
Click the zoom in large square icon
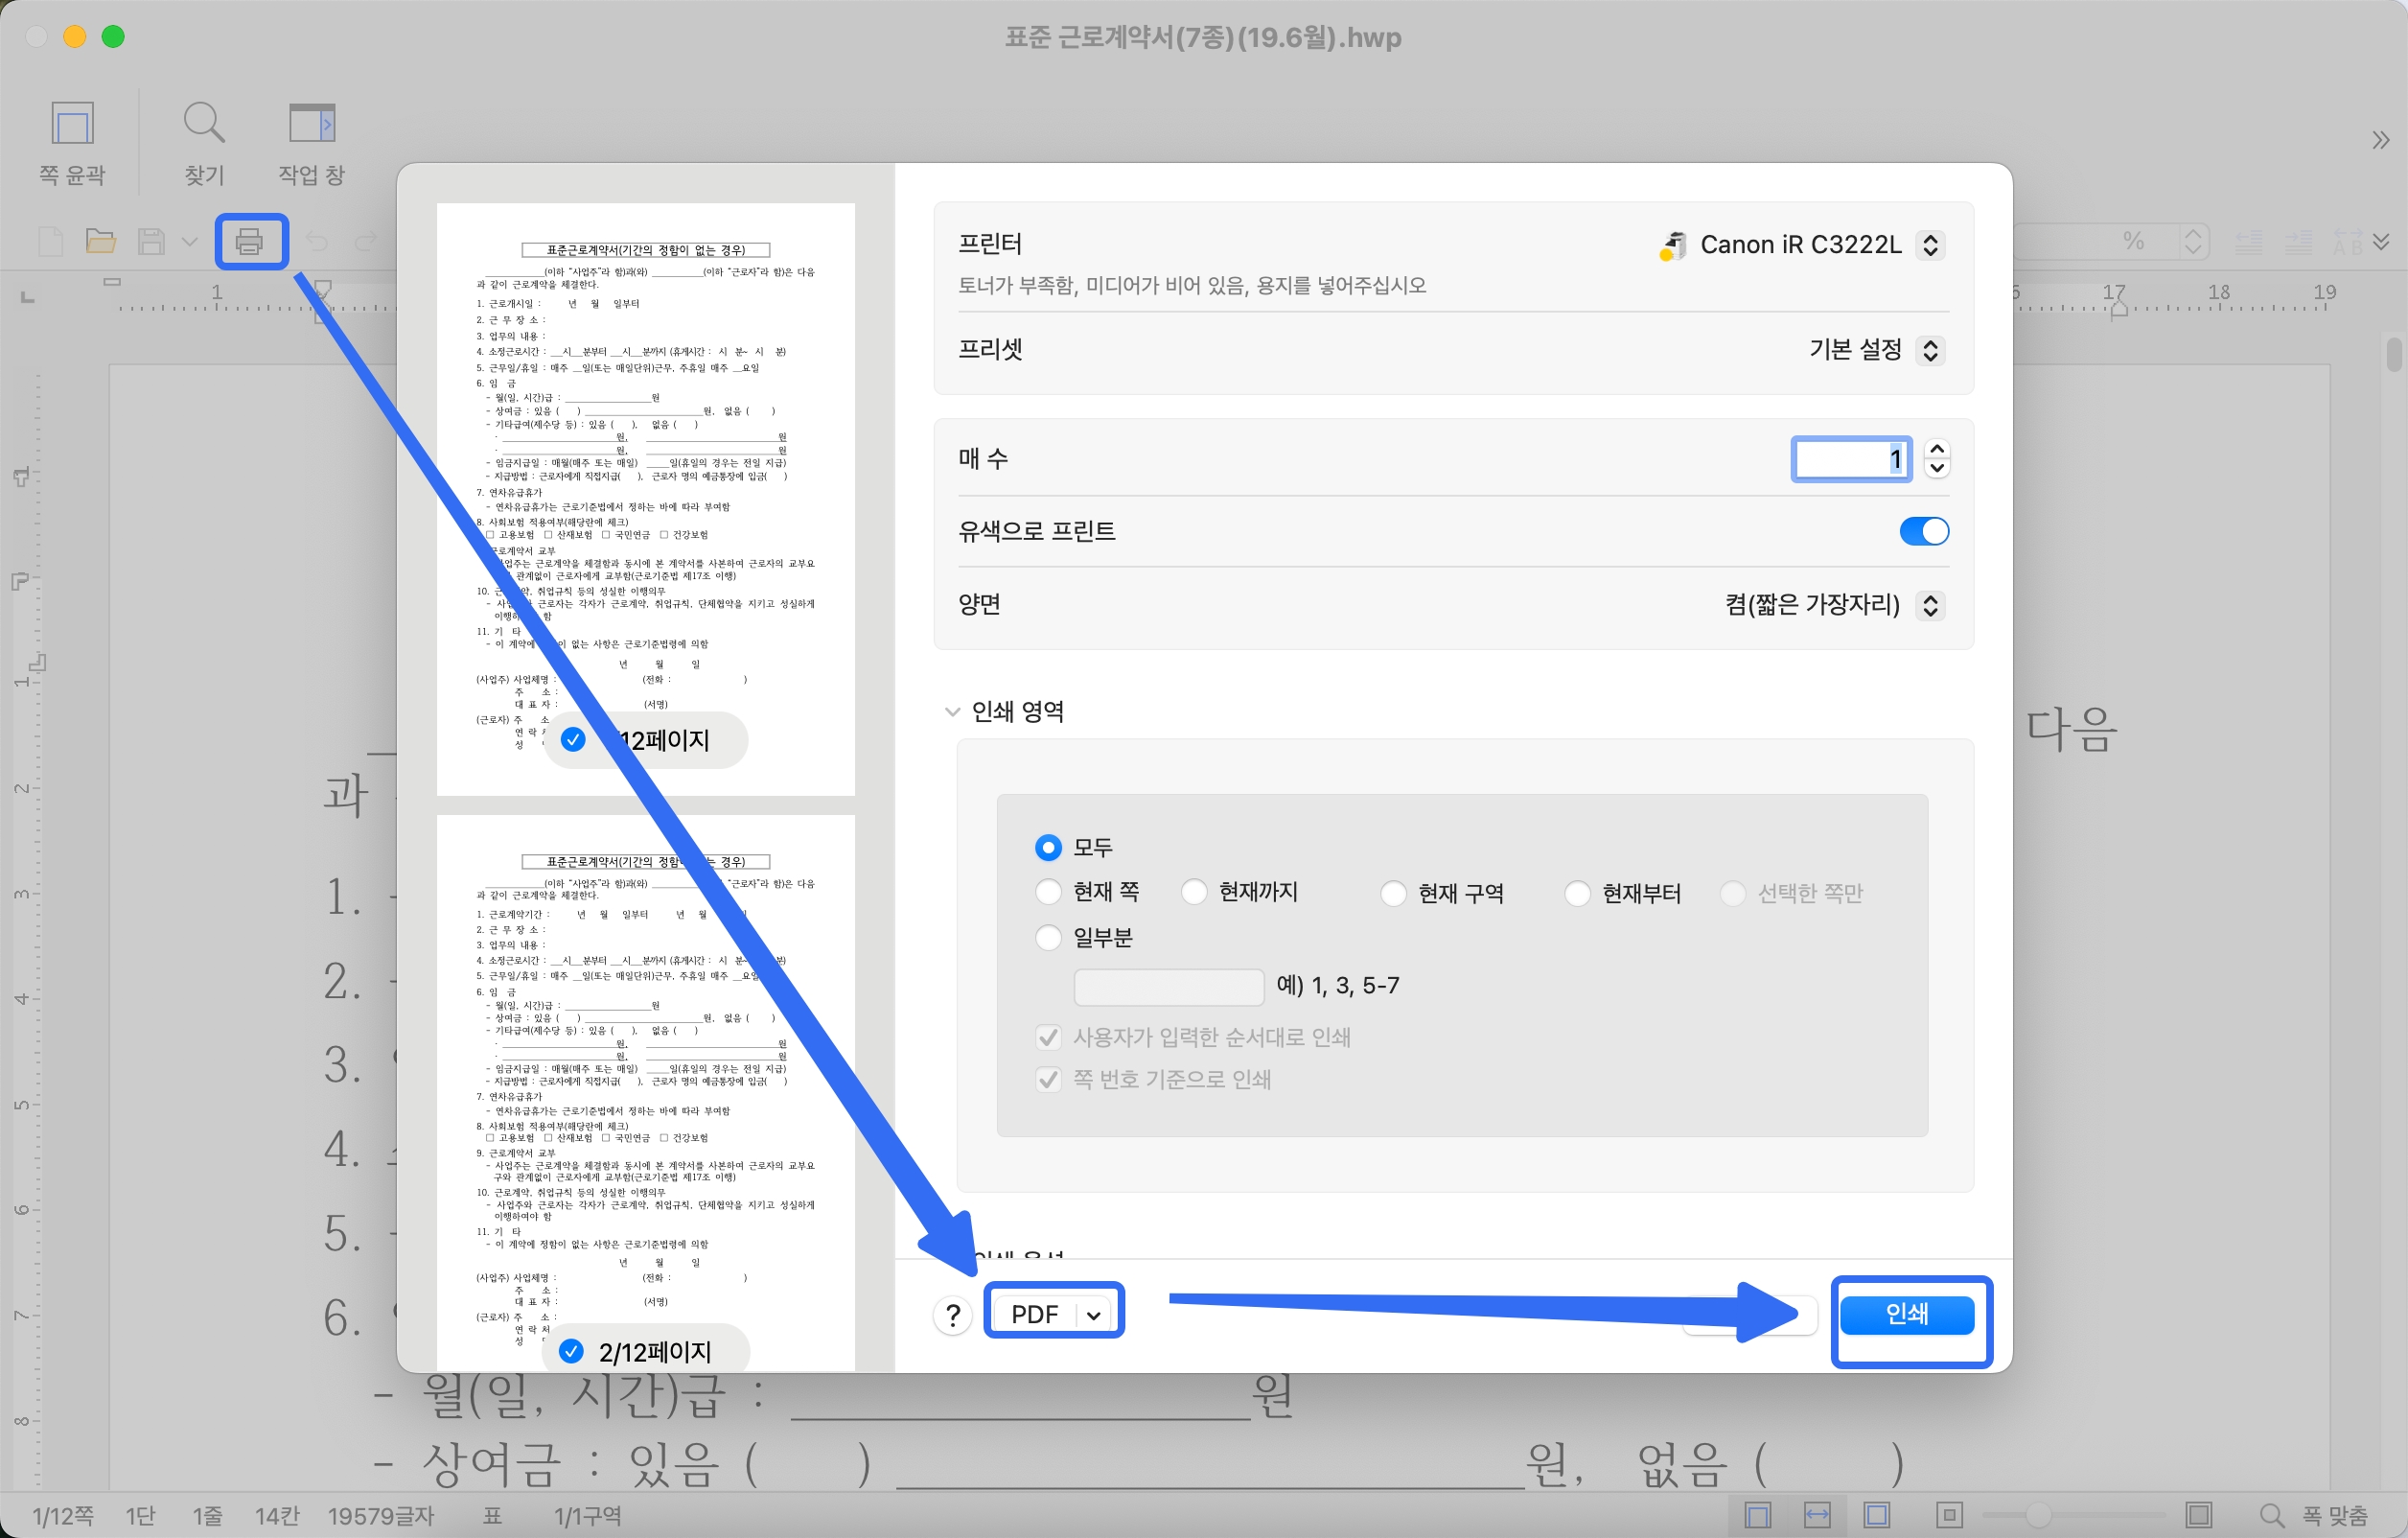pyautogui.click(x=2198, y=1515)
